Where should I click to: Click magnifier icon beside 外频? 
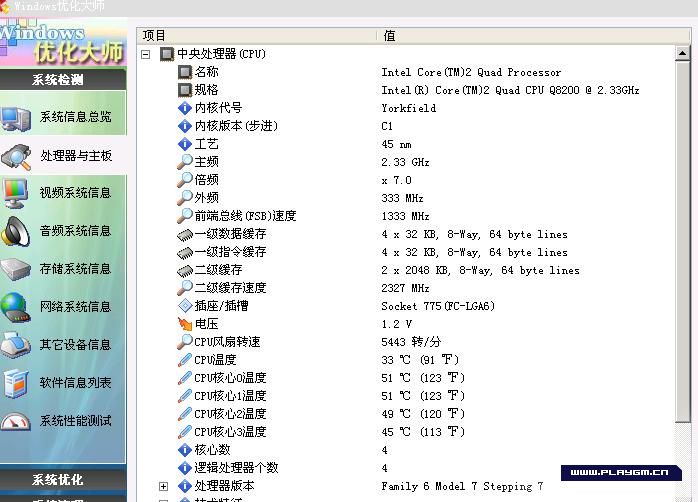[185, 198]
